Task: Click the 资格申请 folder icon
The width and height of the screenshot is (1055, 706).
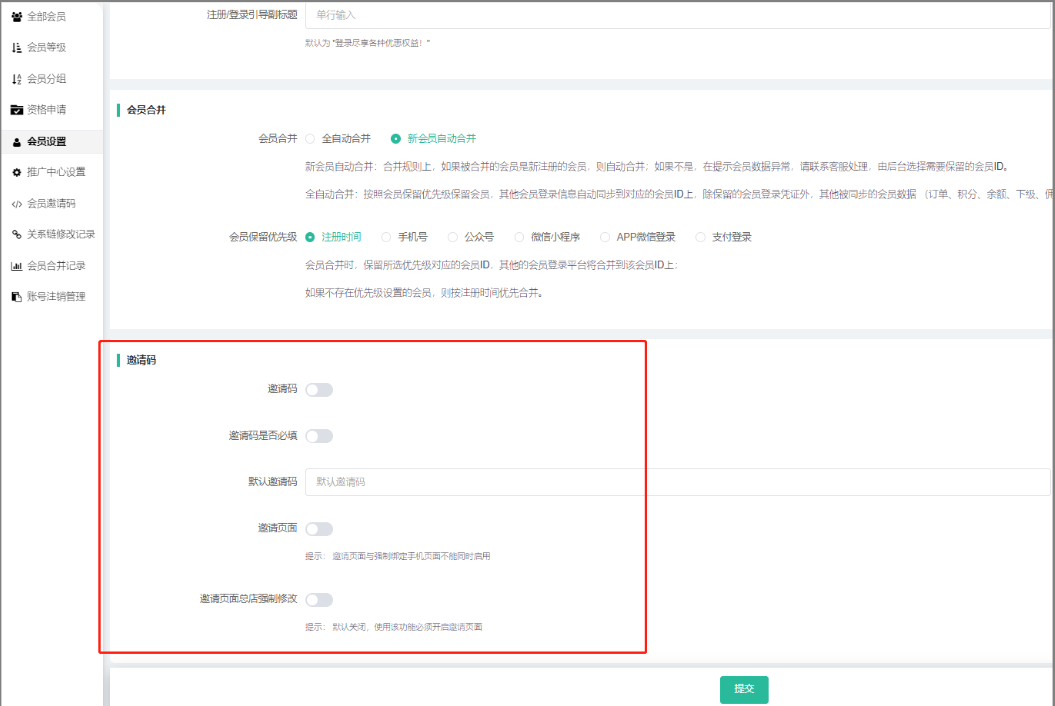Action: tap(16, 110)
